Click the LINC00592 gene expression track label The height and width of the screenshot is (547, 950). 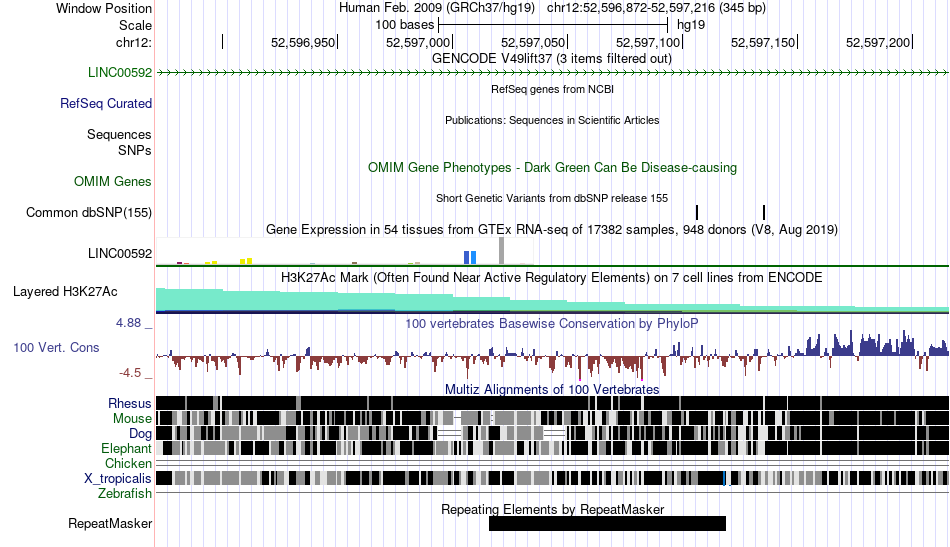(x=119, y=254)
